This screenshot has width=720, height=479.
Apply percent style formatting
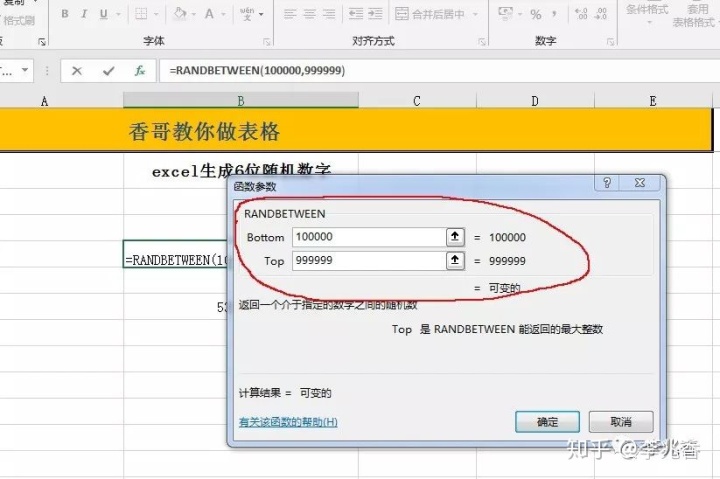point(535,15)
